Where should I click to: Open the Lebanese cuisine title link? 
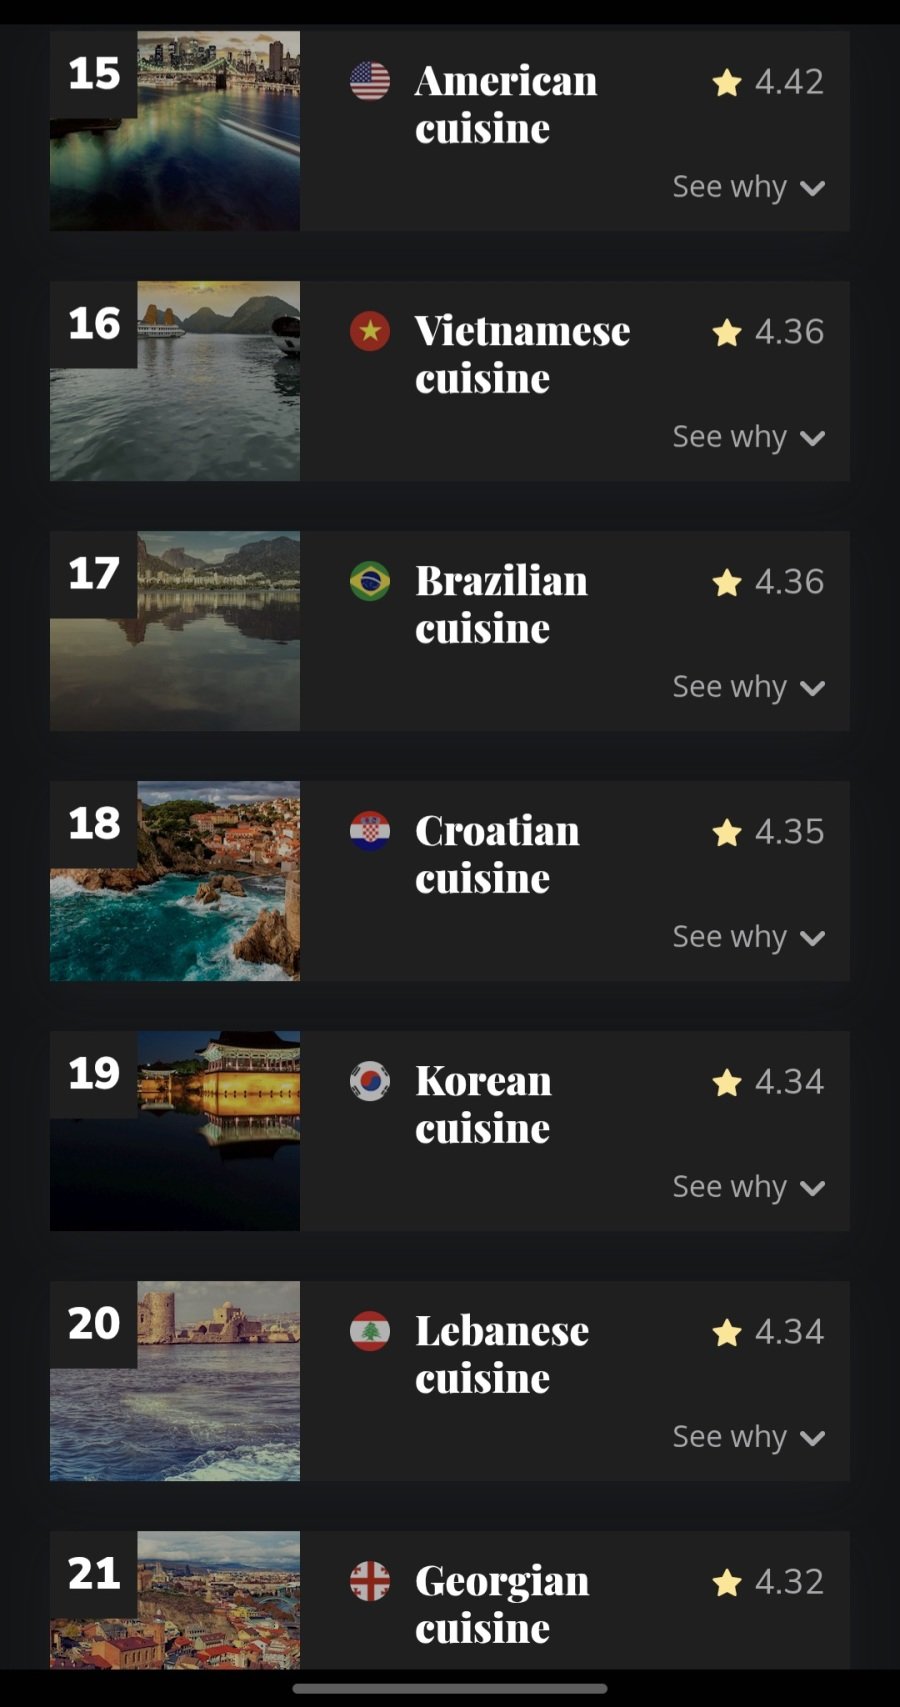pyautogui.click(x=502, y=1354)
